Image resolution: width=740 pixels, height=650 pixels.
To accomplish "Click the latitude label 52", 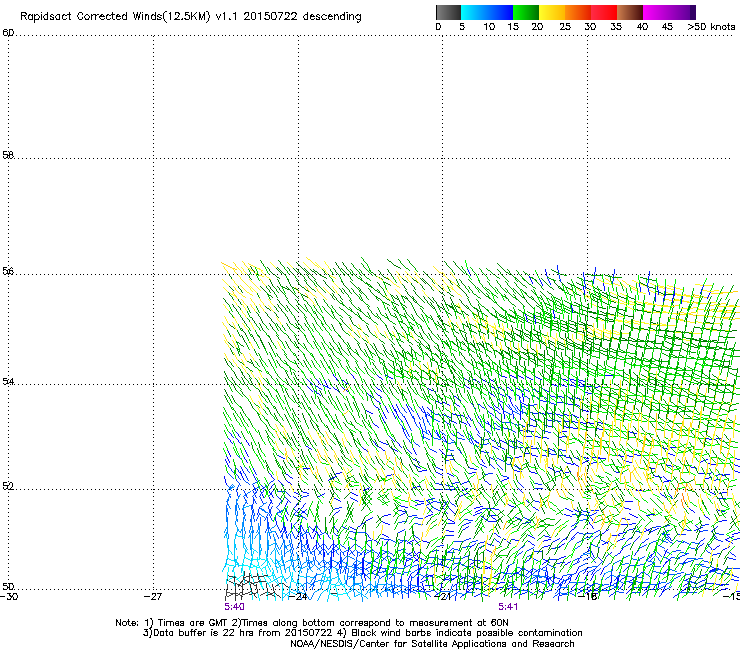I will click(x=8, y=486).
